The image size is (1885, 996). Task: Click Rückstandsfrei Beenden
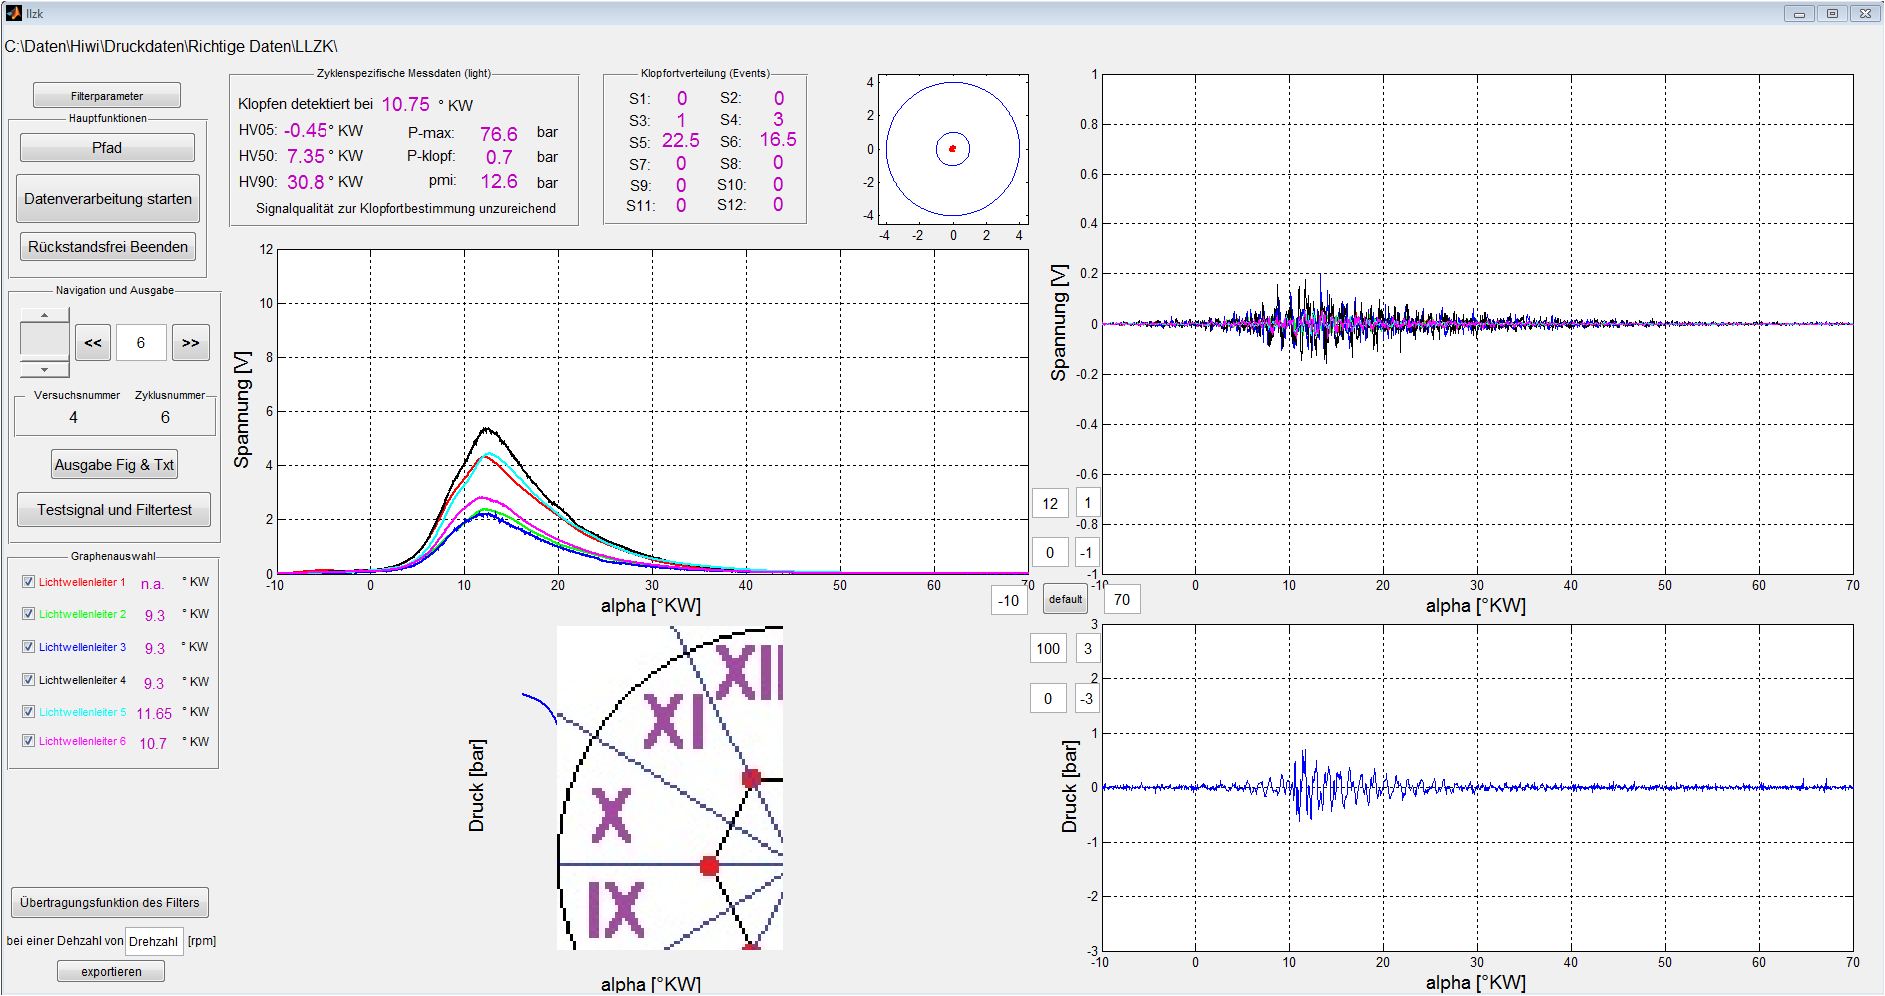(x=107, y=247)
